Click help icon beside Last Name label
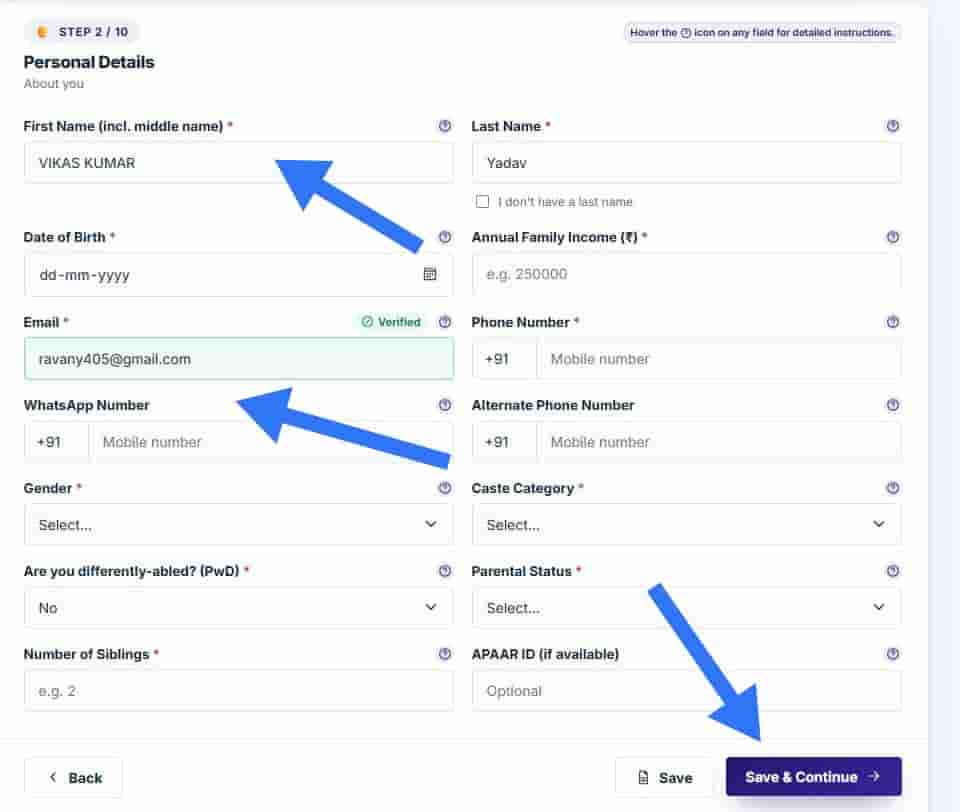Screen dimensions: 960x812 tap(893, 126)
